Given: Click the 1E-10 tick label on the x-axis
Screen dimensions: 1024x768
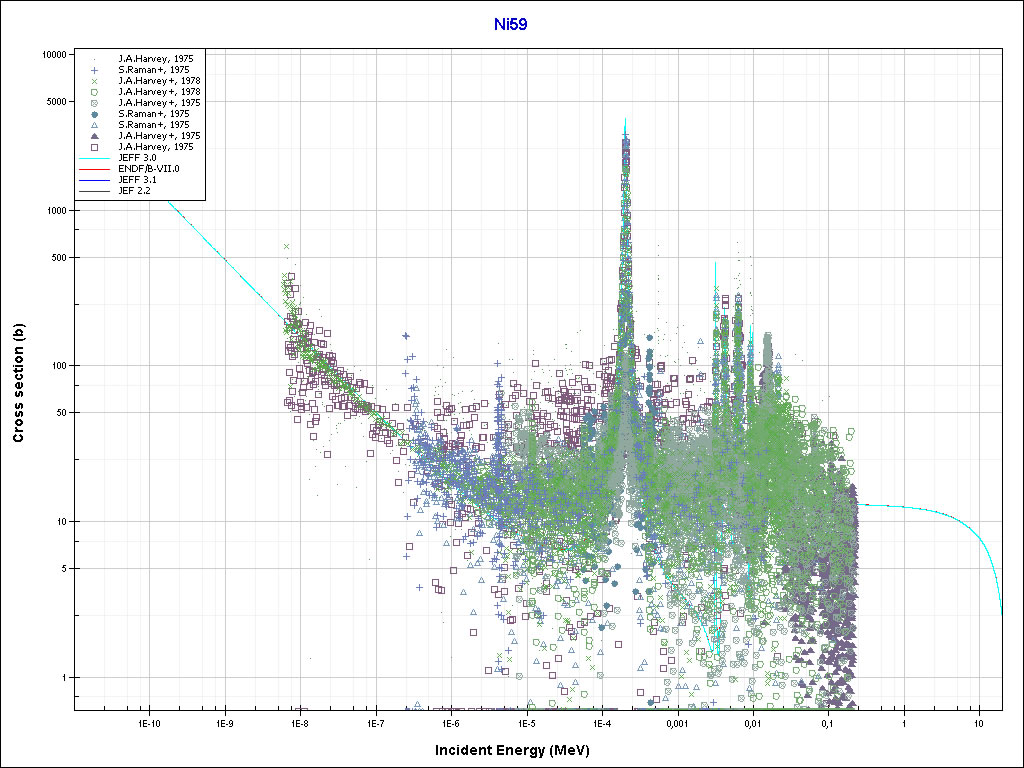Looking at the screenshot, I should [x=149, y=723].
